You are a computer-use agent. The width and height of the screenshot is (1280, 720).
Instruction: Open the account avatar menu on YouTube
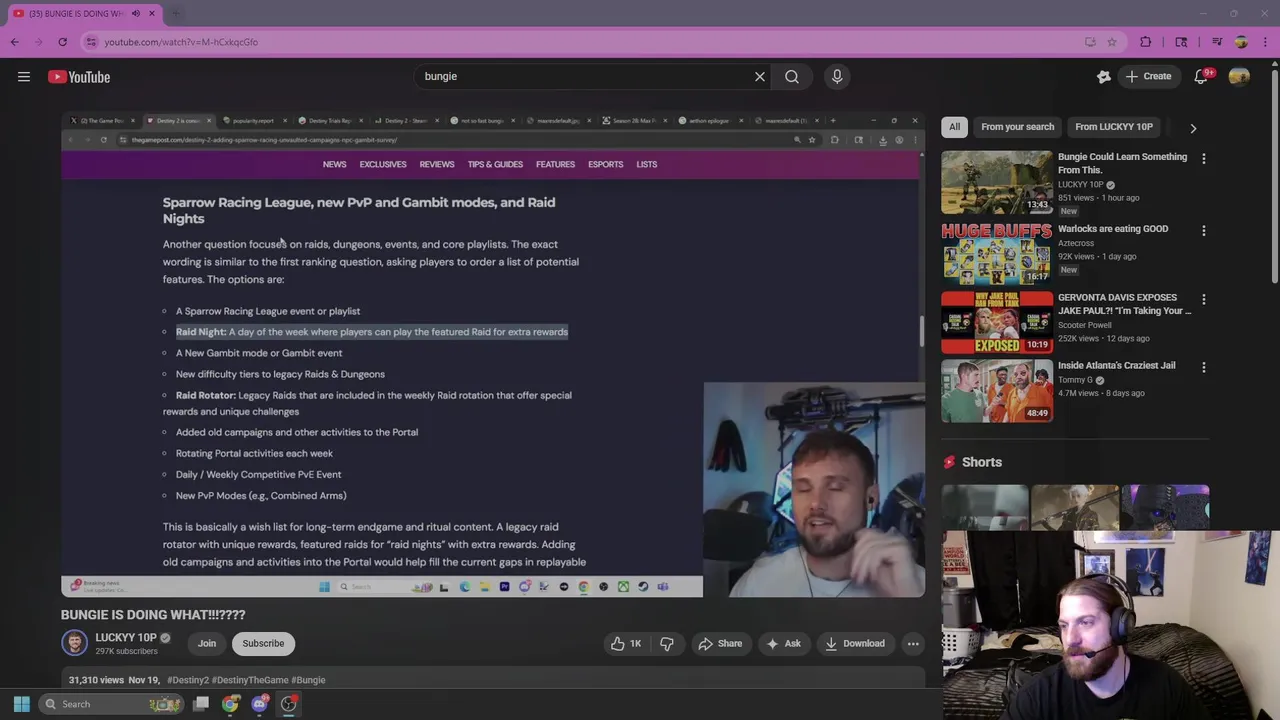point(1239,77)
